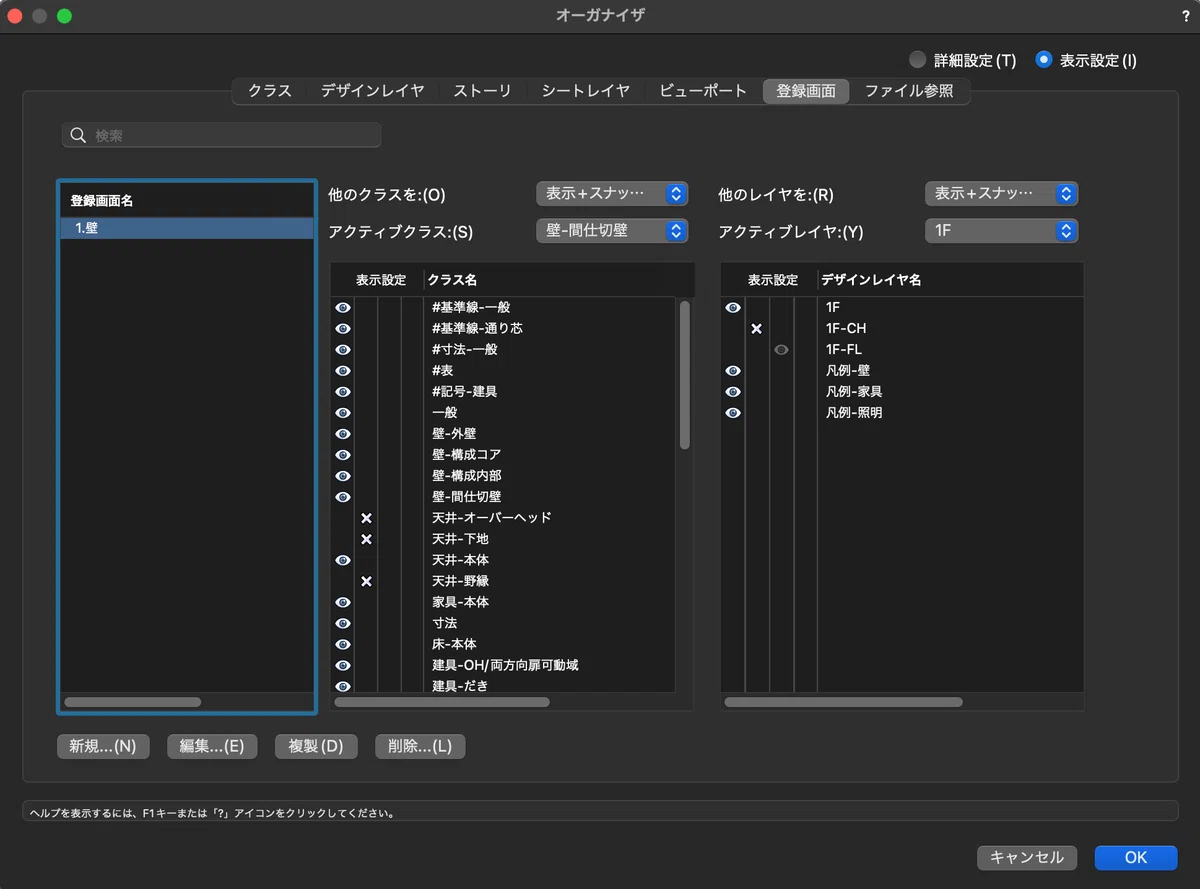The image size is (1200, 889).
Task: Click the eye icon for 建具-だき class
Action: [343, 685]
